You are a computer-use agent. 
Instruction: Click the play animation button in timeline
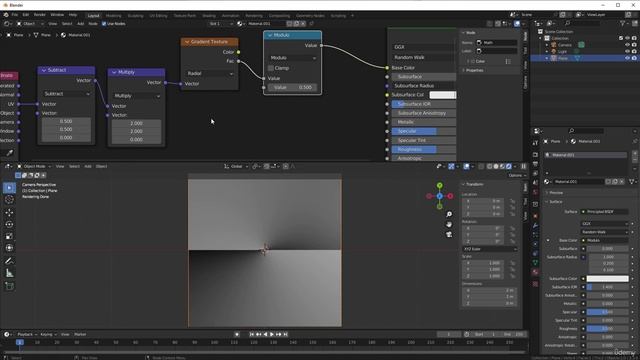(x=272, y=334)
